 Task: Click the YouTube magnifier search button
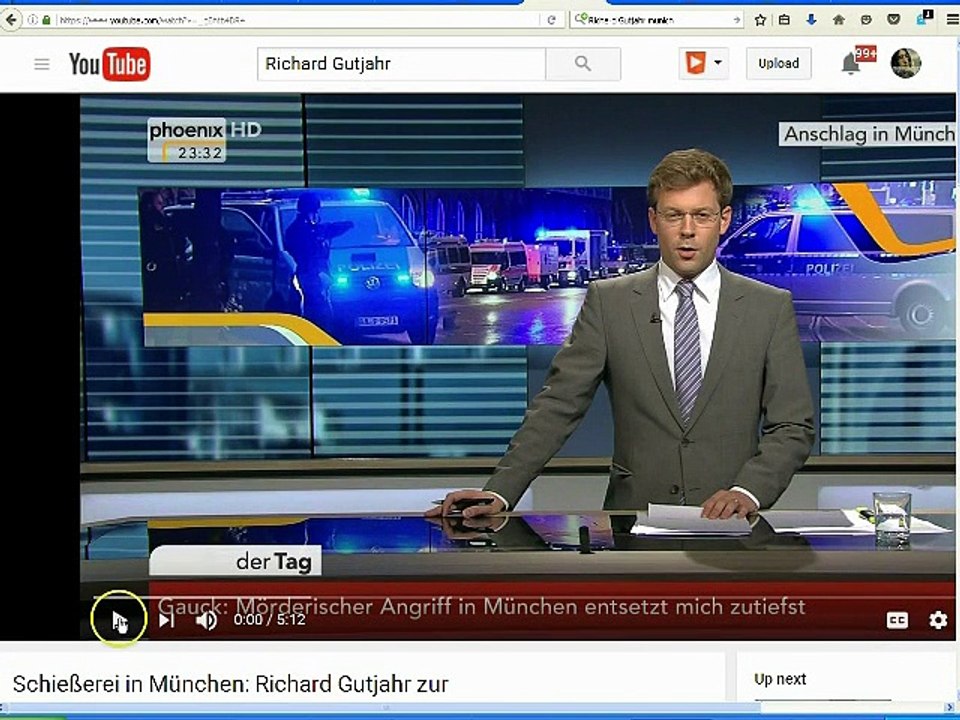click(583, 64)
